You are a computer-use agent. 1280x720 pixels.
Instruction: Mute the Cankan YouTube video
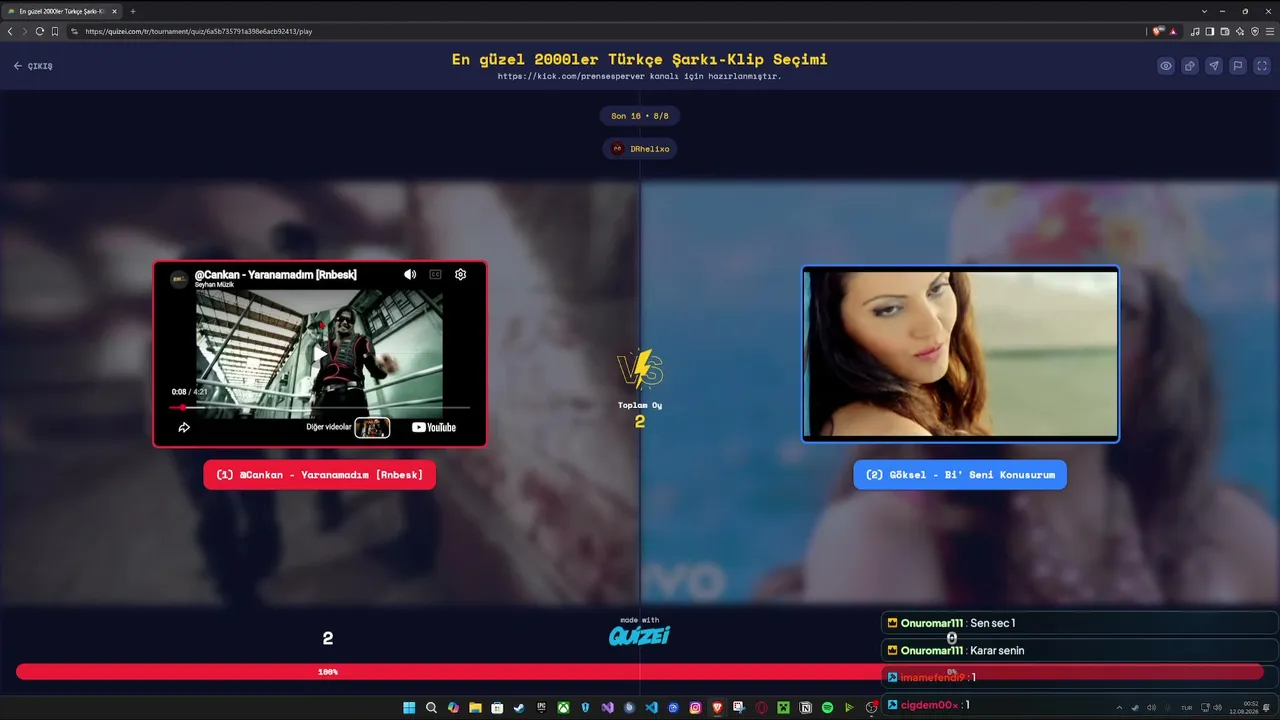410,274
